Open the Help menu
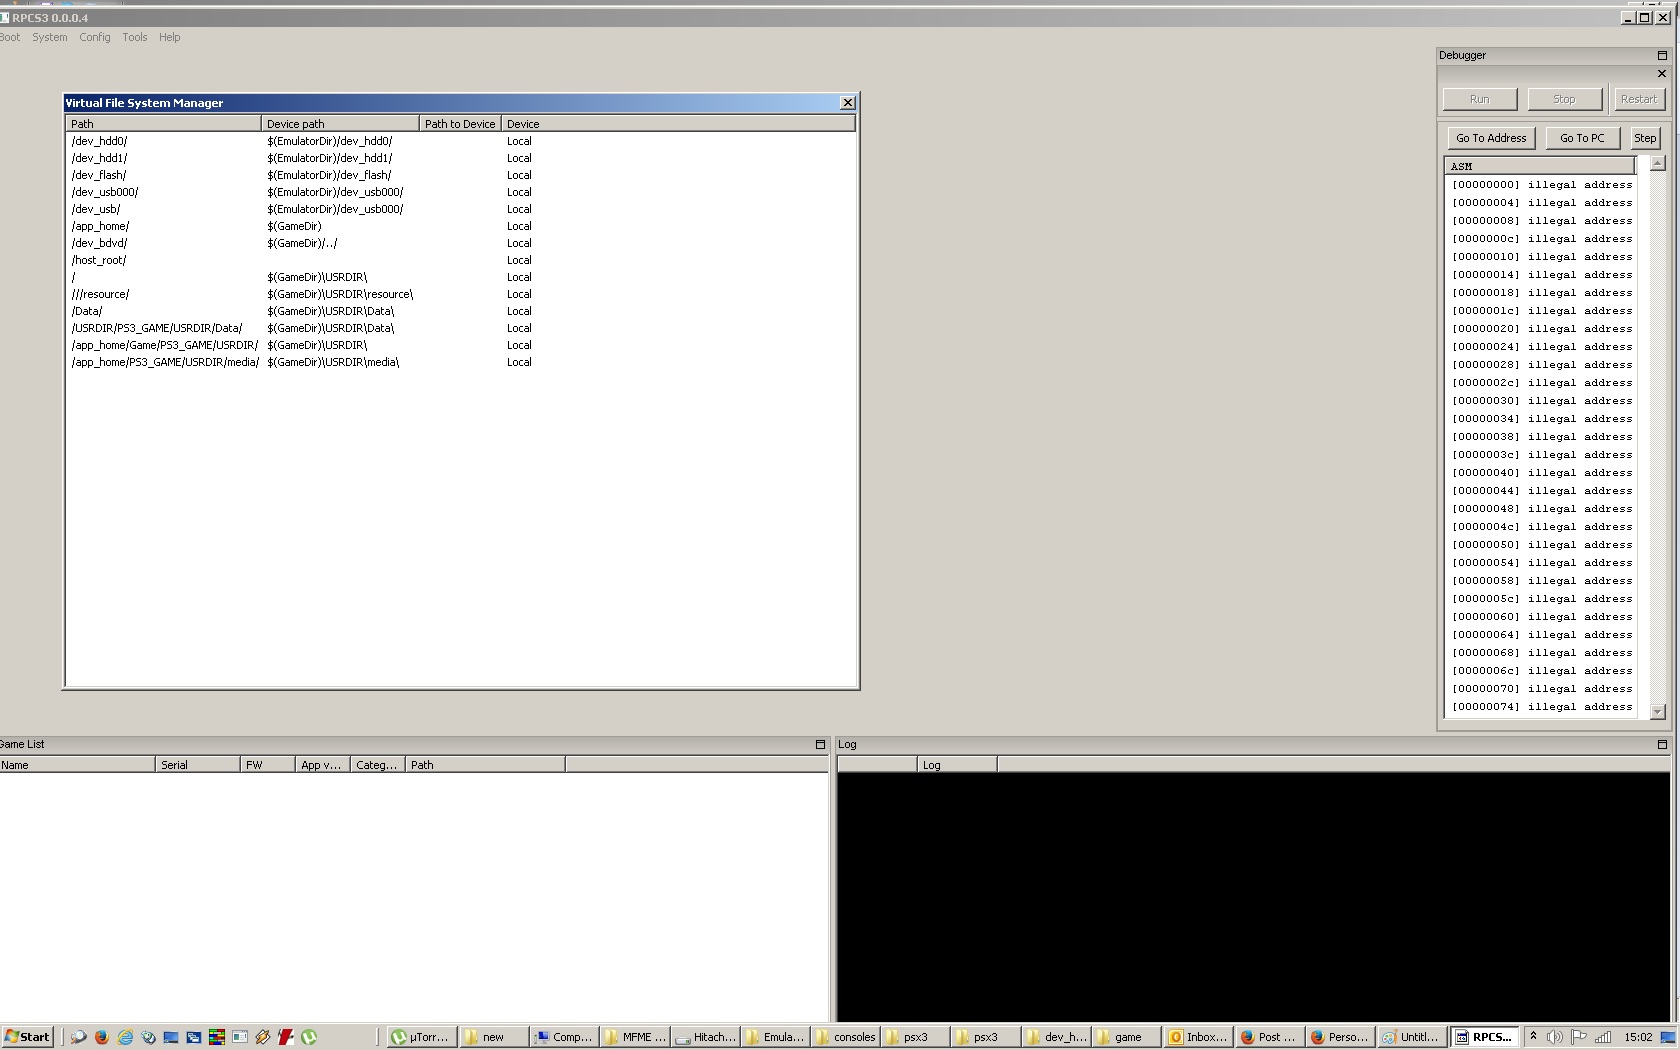Screen dimensions: 1680x1050 coord(170,37)
